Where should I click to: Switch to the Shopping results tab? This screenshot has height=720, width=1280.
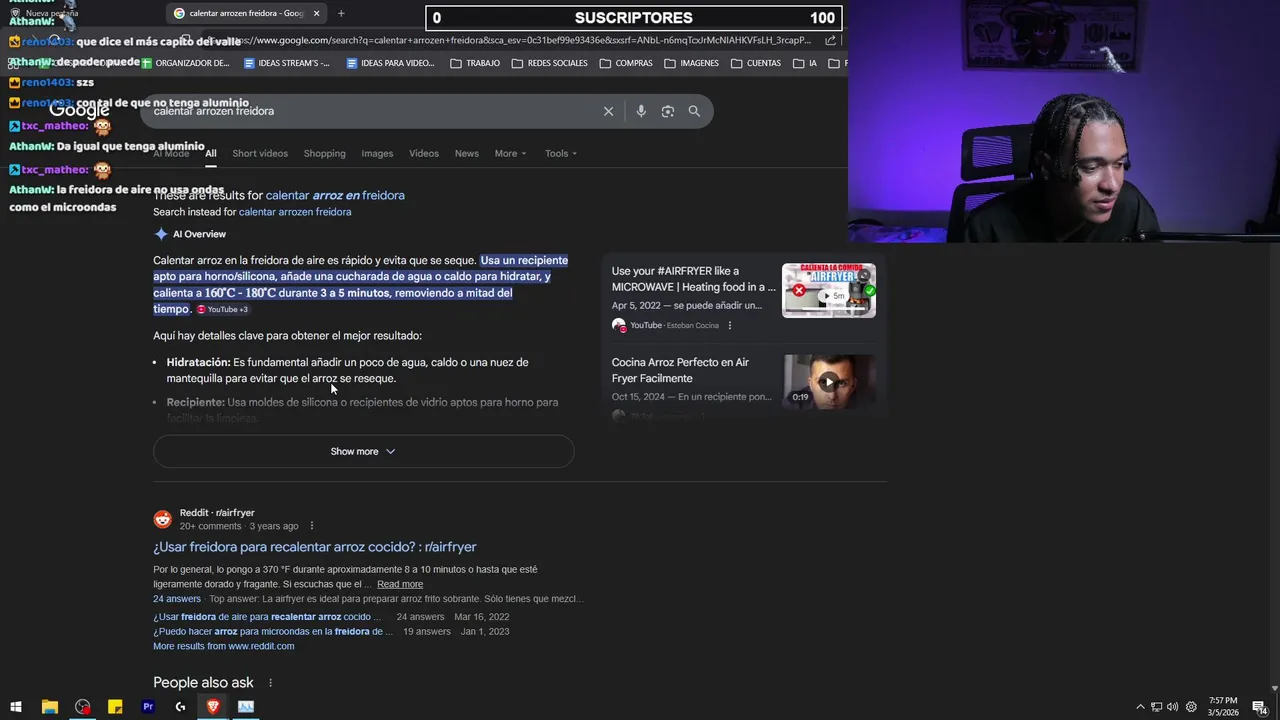(x=324, y=153)
